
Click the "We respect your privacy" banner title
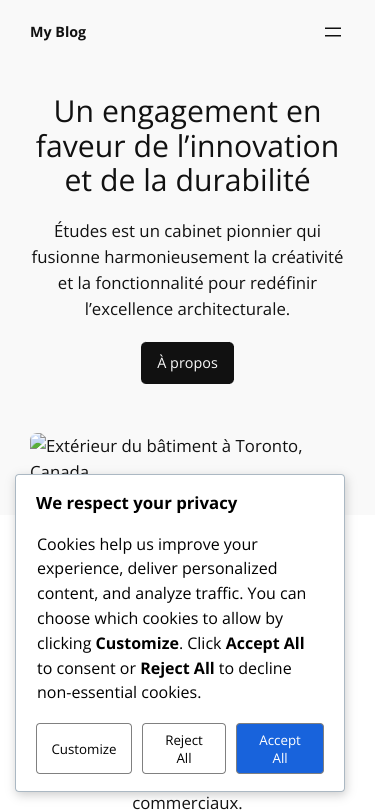pos(137,503)
